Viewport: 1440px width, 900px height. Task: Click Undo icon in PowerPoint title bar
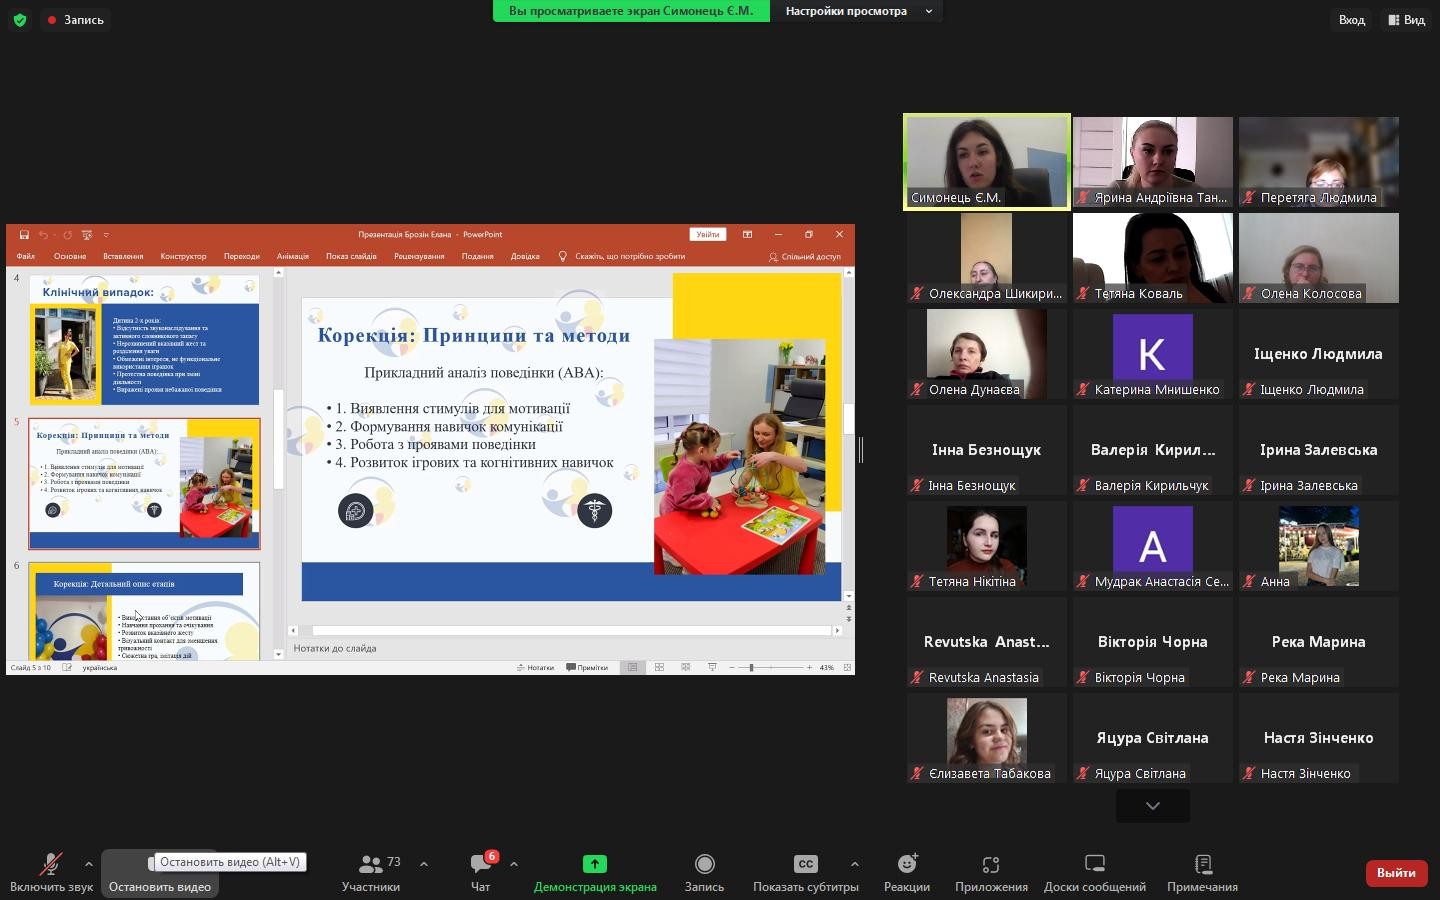pos(43,235)
